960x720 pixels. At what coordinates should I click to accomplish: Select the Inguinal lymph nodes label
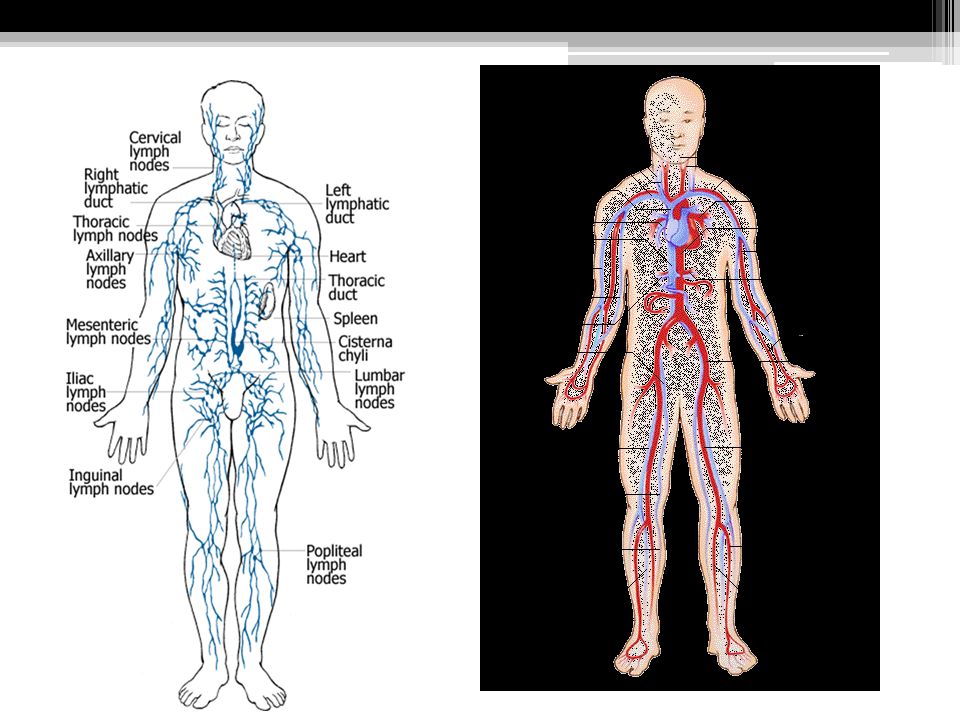pyautogui.click(x=111, y=482)
